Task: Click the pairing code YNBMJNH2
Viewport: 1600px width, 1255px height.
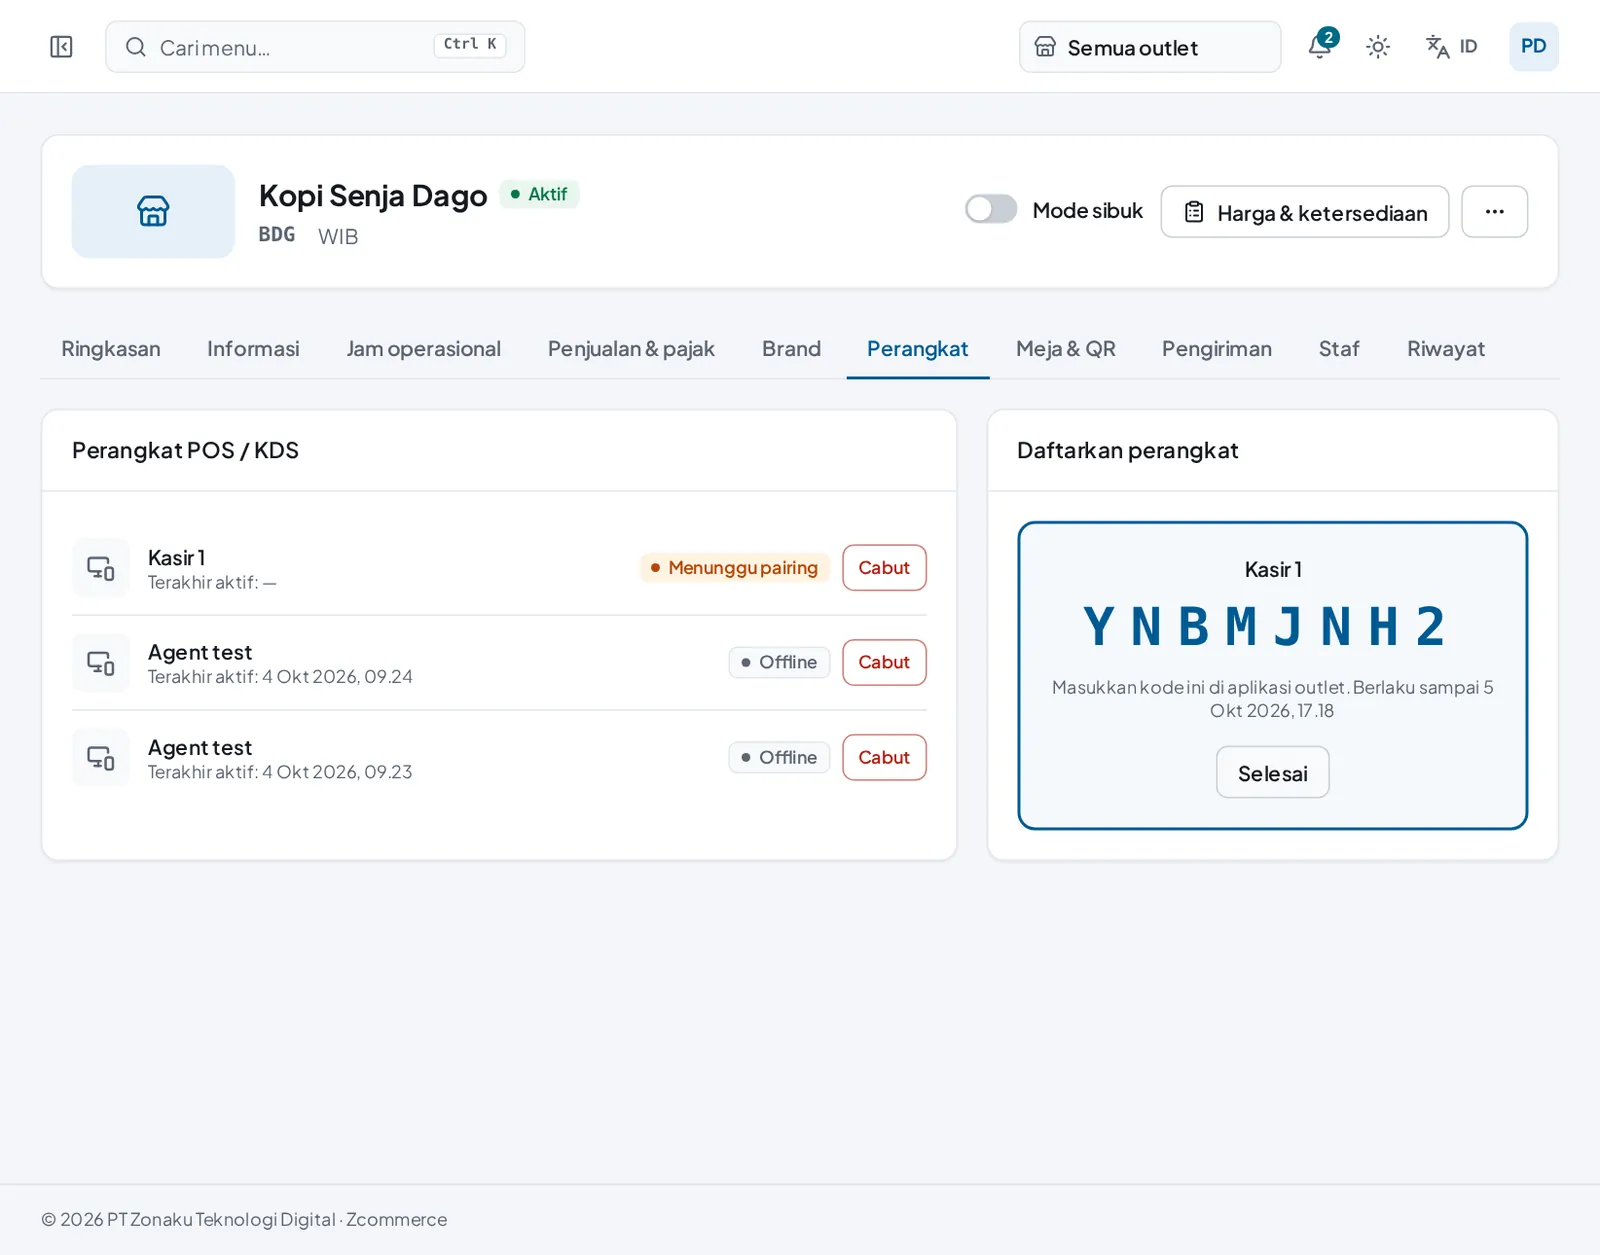Action: 1266,628
